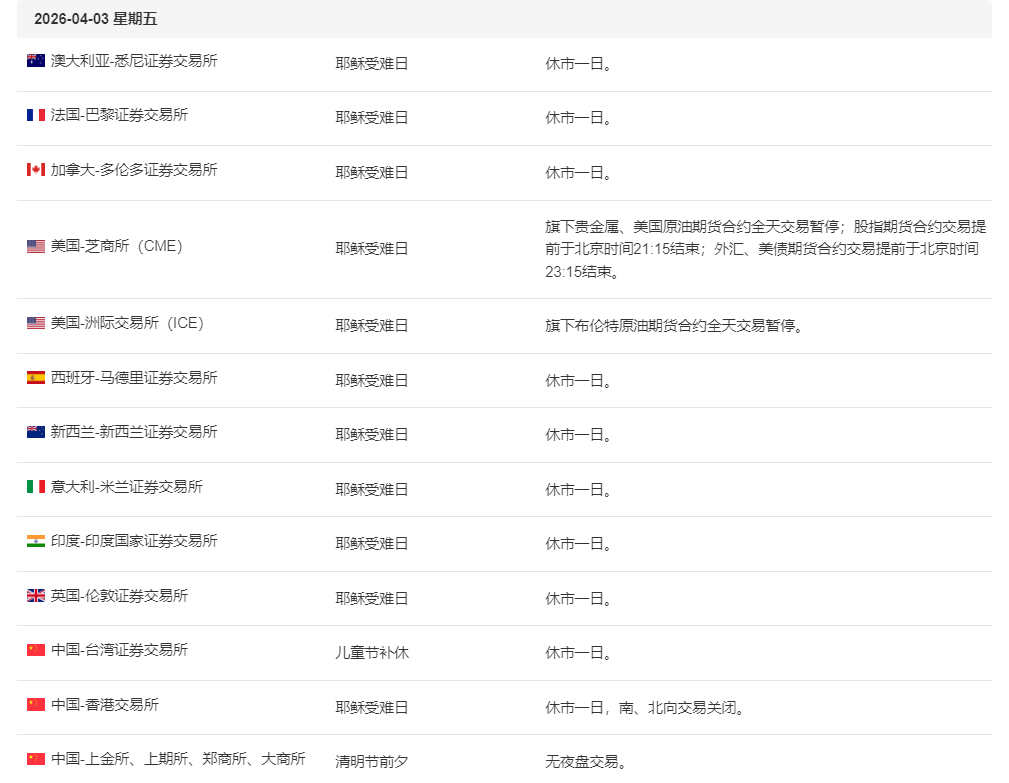Click the Canada flag icon
1009x783 pixels.
tap(35, 169)
